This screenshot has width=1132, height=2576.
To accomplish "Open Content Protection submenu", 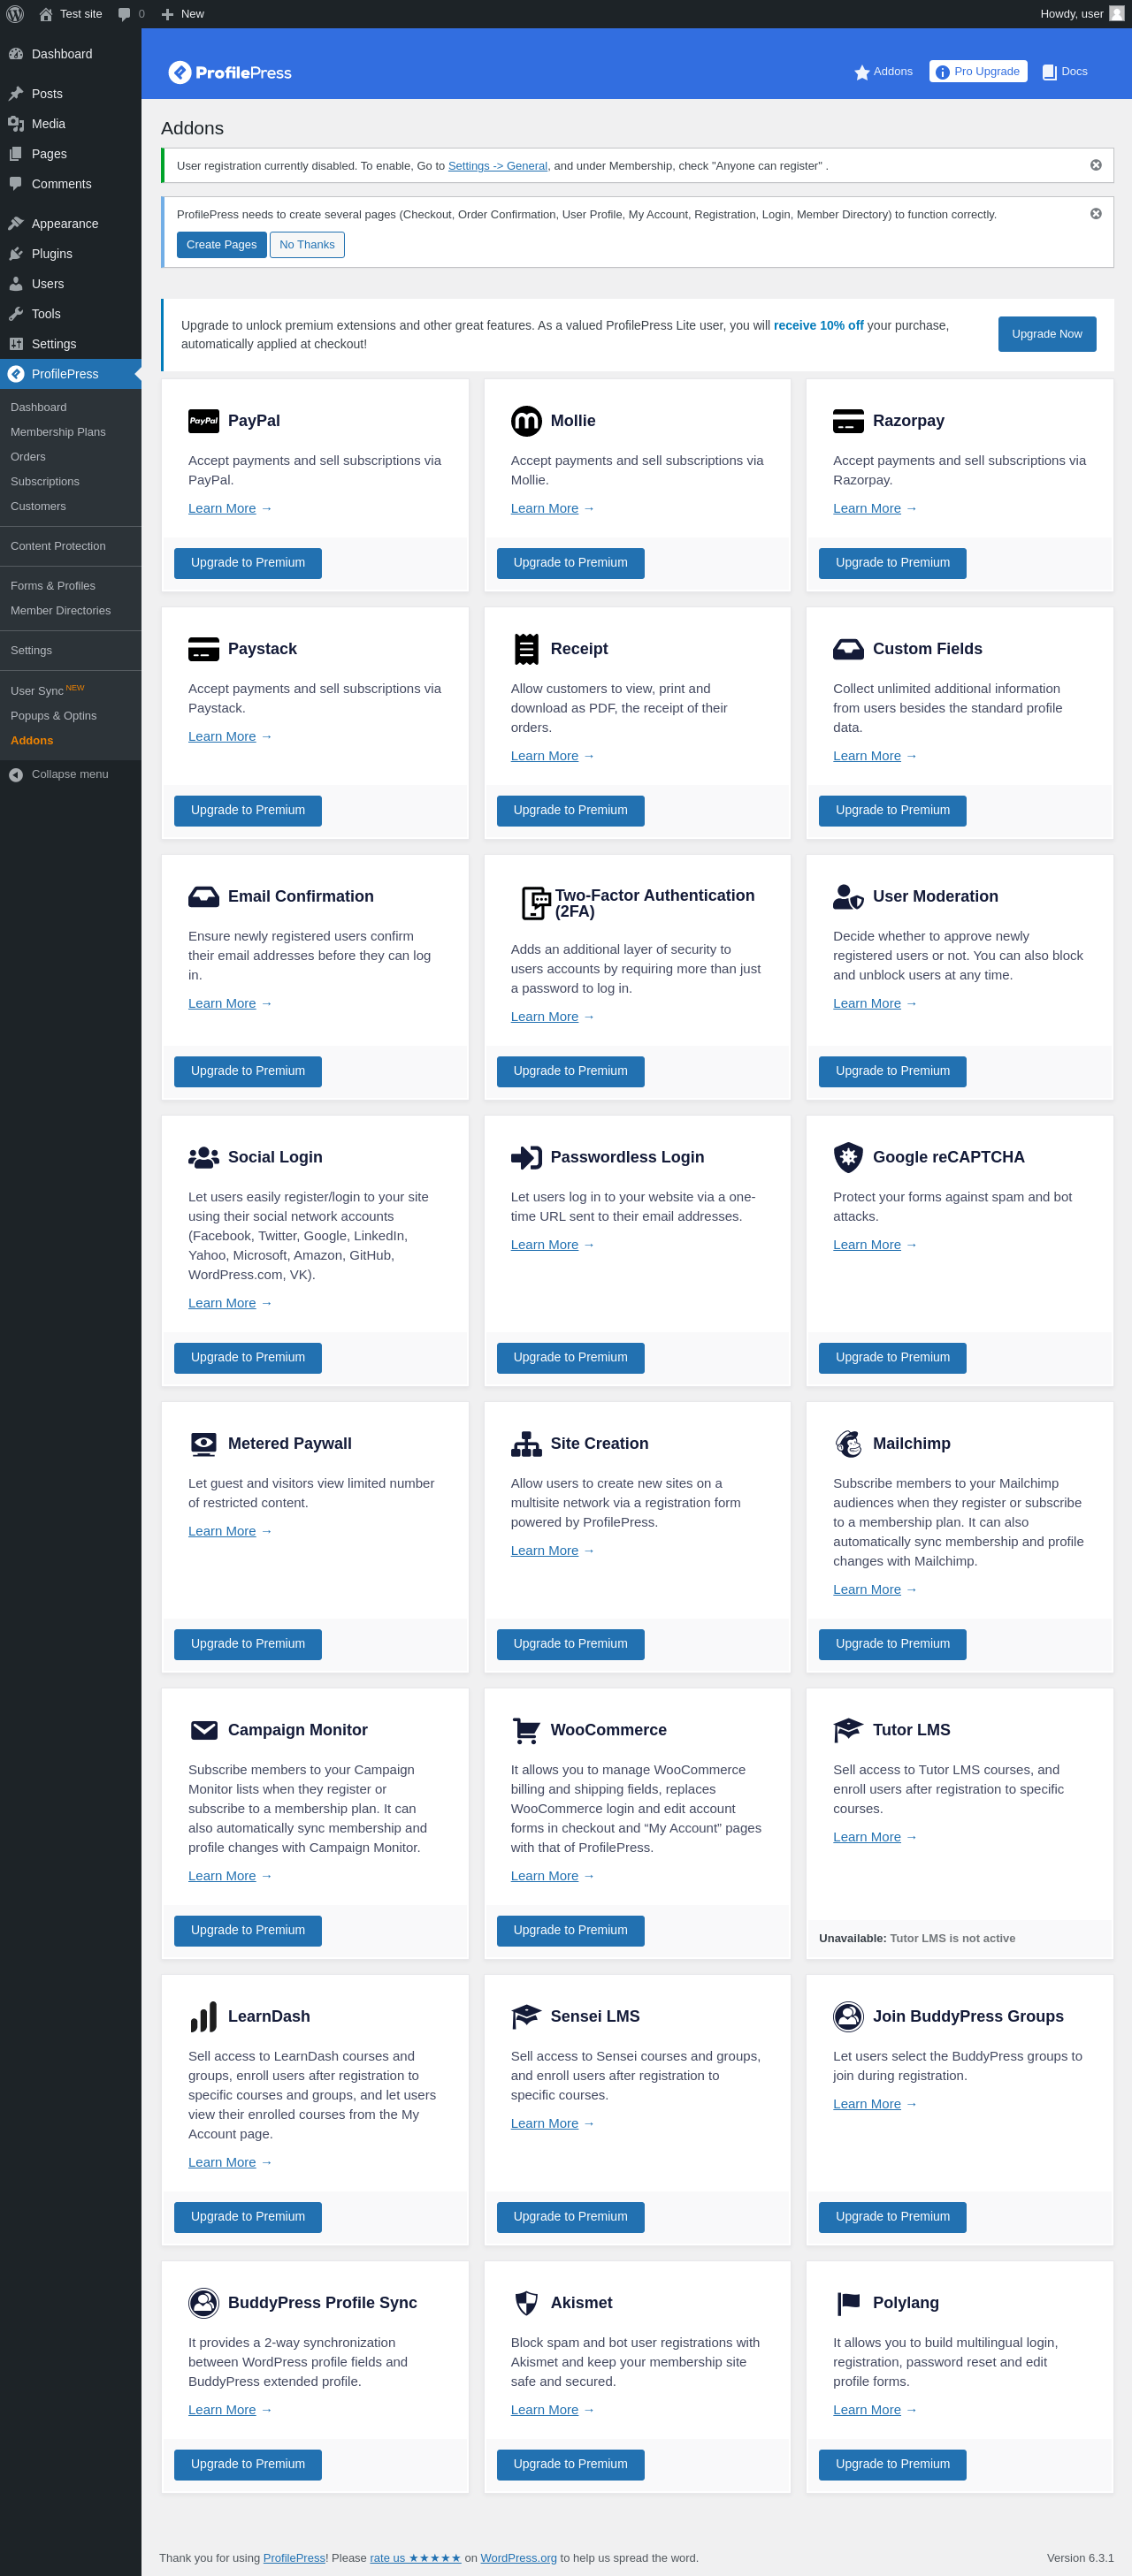I will point(58,546).
